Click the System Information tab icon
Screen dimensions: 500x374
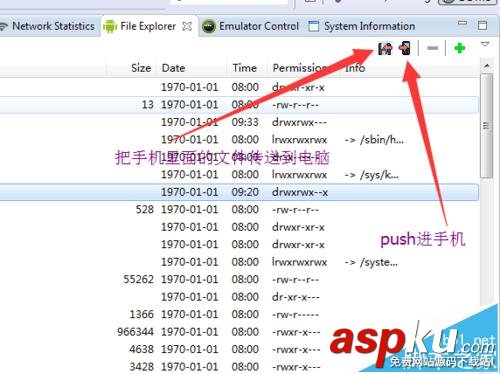(313, 26)
